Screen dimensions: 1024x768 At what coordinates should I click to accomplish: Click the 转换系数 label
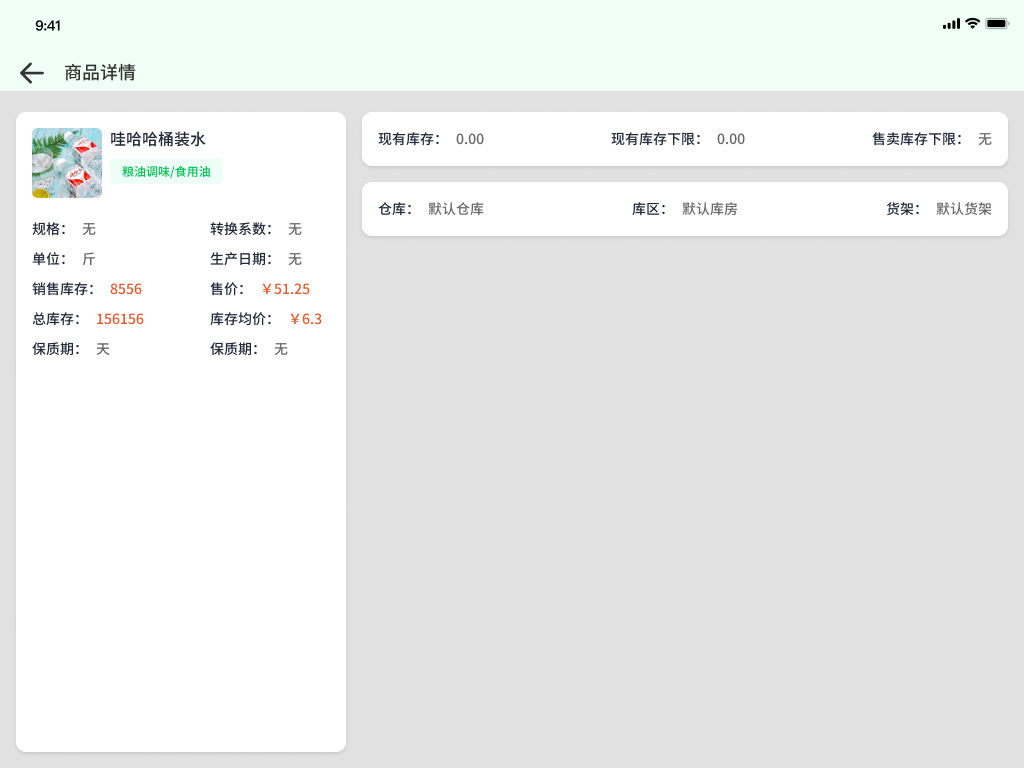241,229
